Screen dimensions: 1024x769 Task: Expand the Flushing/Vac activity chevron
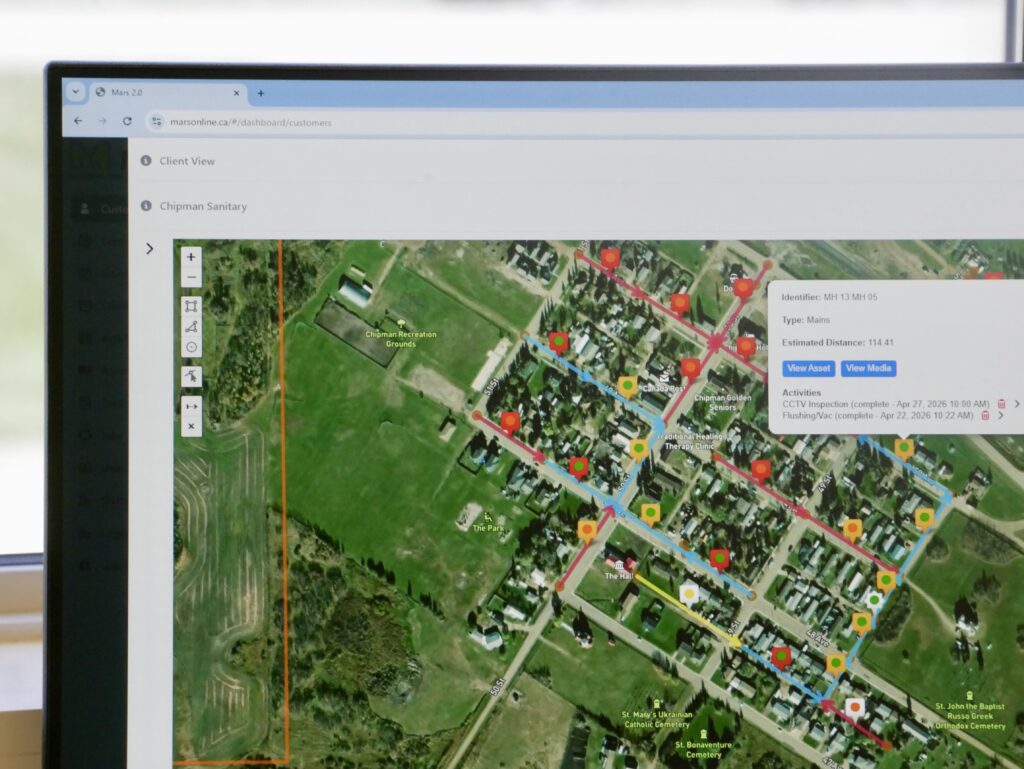1000,415
